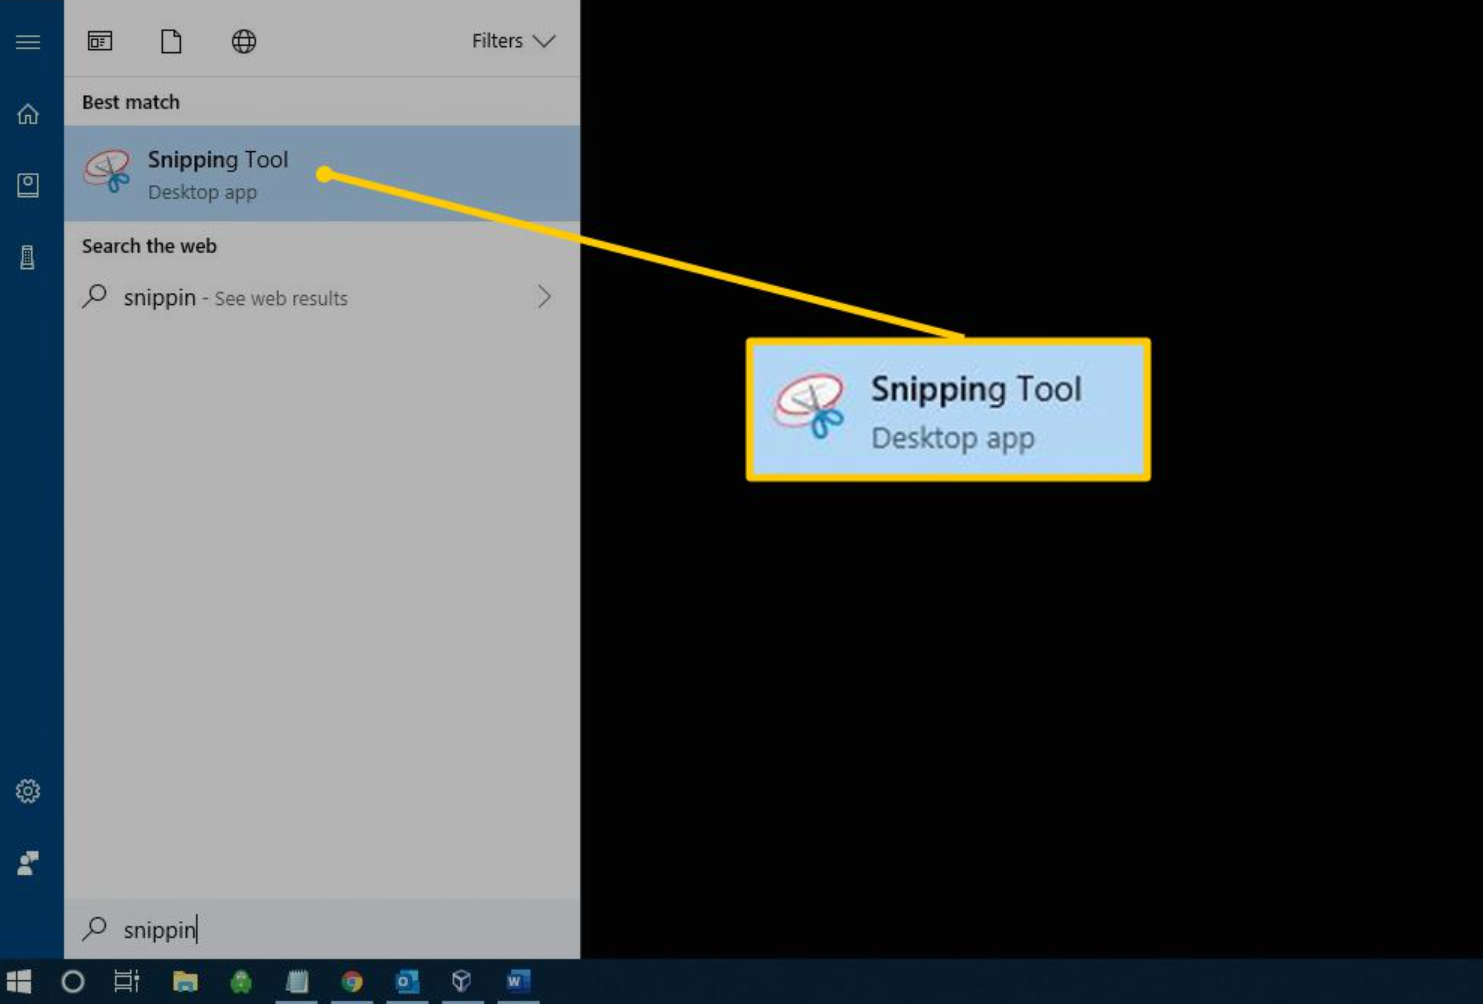This screenshot has width=1483, height=1004.
Task: Open Settings gear in the search sidebar
Action: (x=28, y=791)
